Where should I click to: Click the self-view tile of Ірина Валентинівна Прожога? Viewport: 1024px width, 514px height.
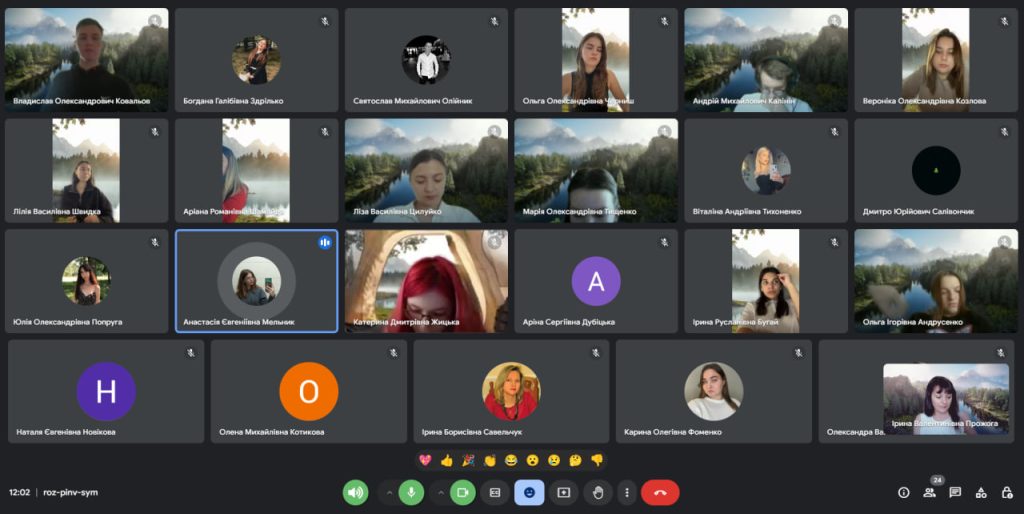945,398
